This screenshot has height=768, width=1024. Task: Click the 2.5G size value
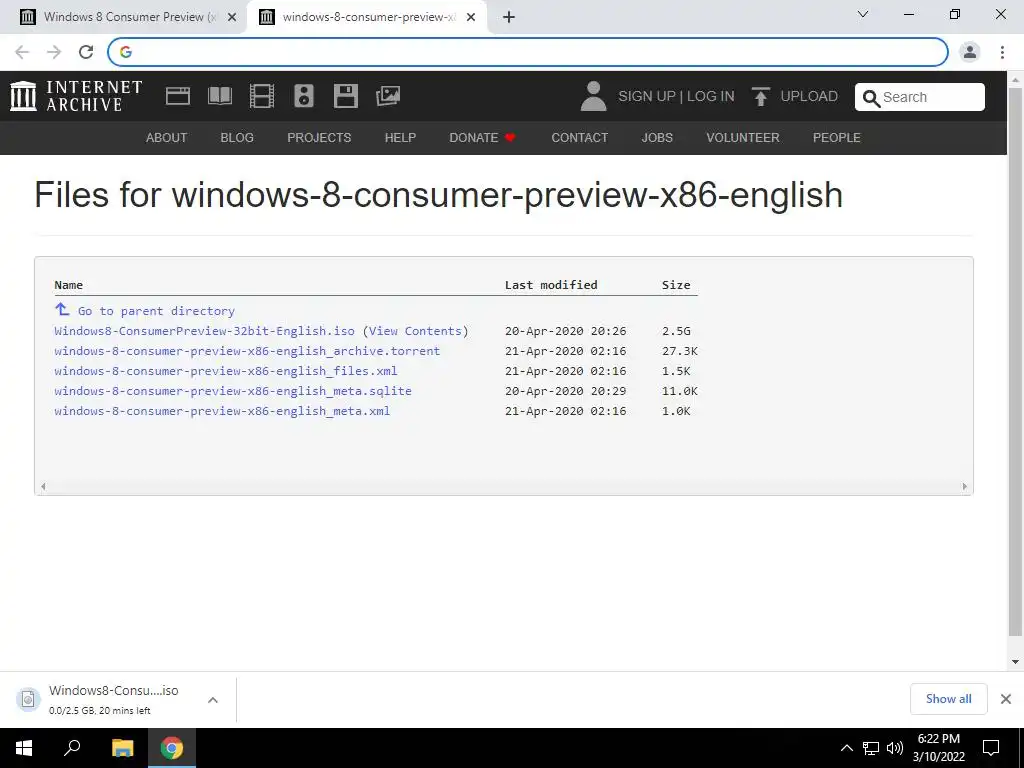tap(676, 331)
